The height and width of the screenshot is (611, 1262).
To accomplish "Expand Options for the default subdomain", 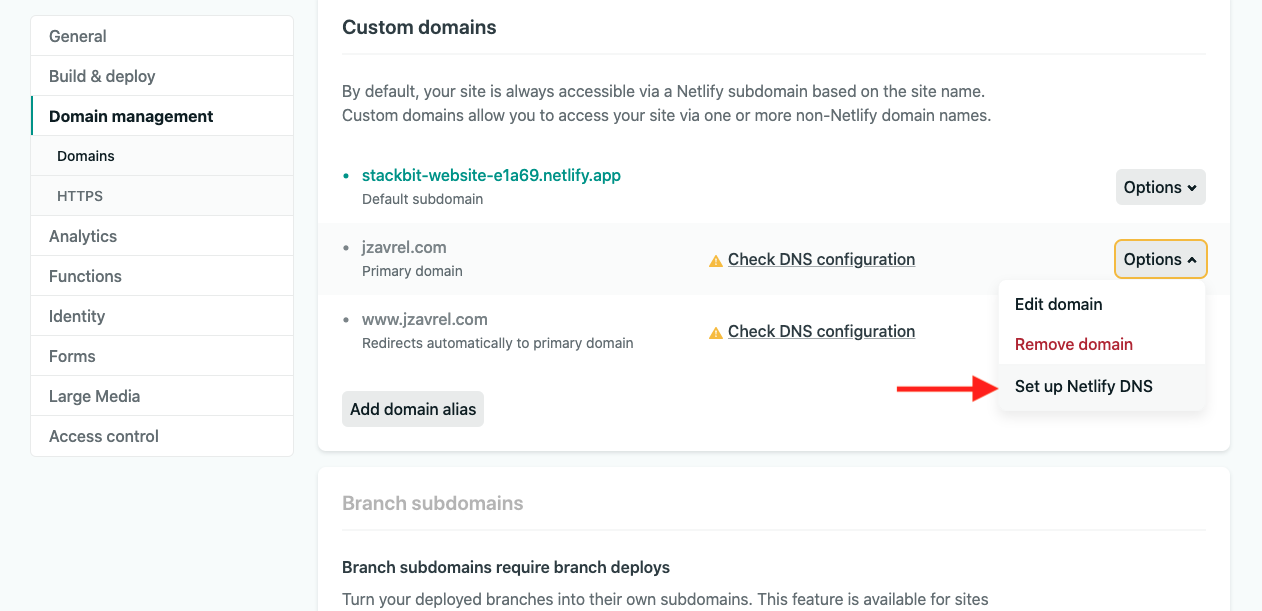I will tap(1160, 187).
